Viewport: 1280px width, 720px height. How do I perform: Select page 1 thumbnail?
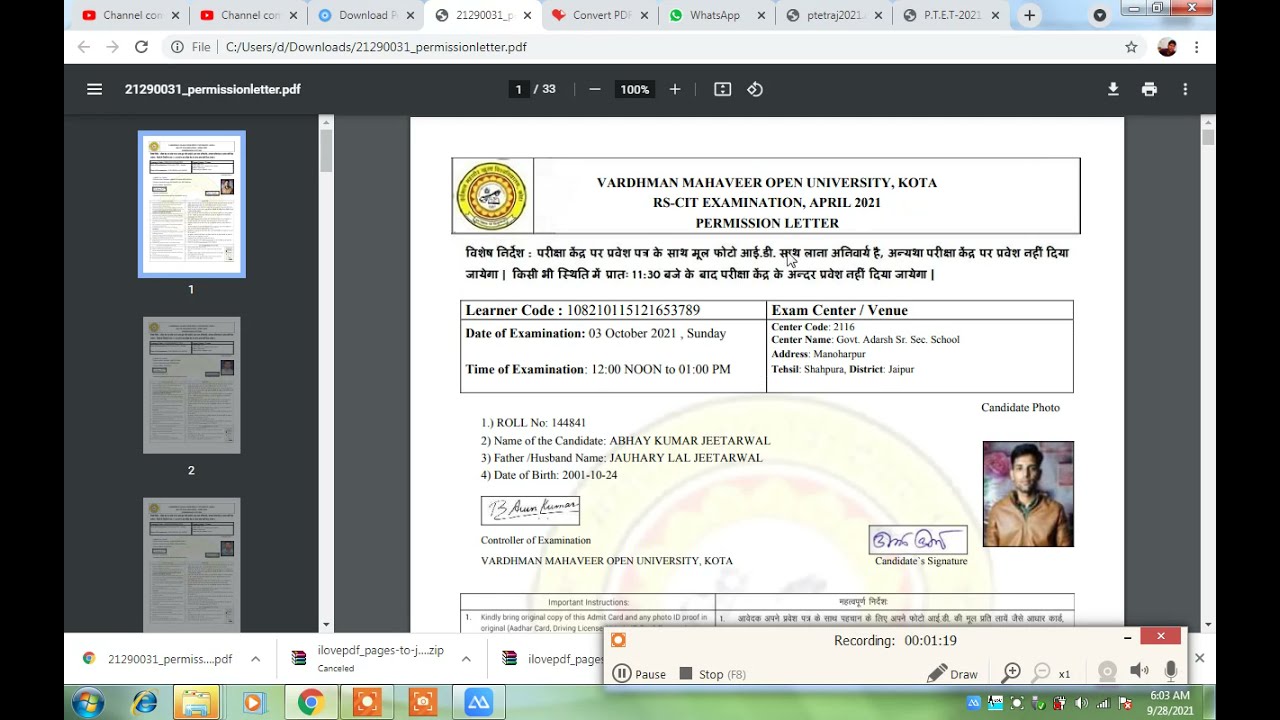pos(191,204)
